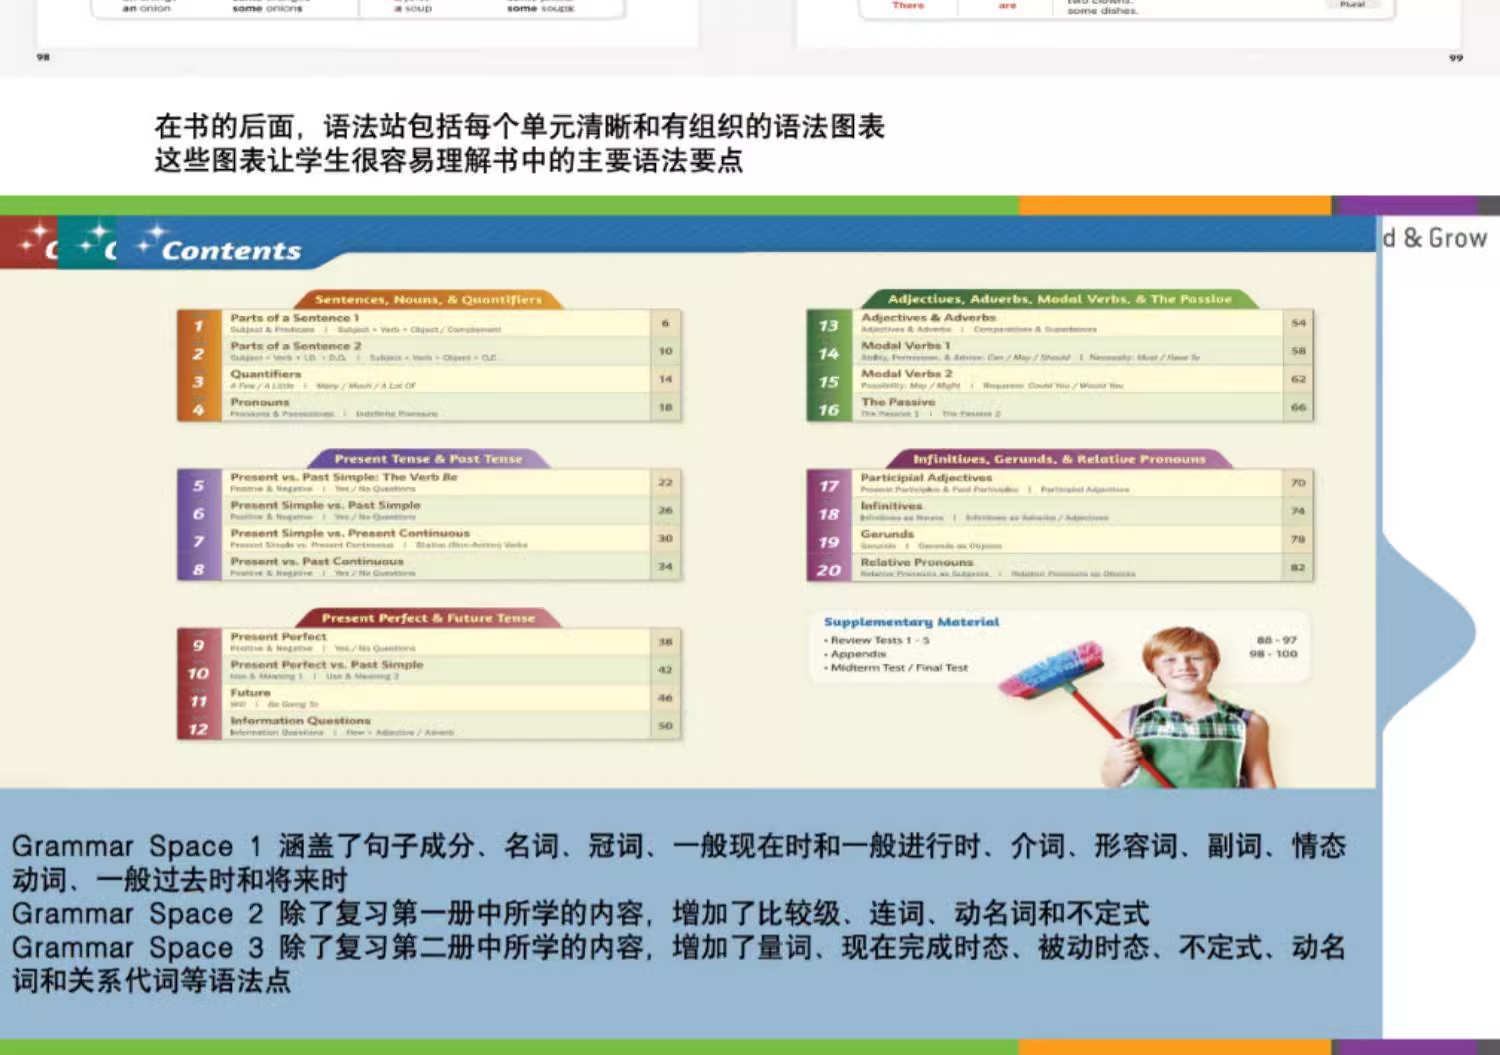This screenshot has width=1500, height=1055.
Task: Click page number "50" beside Information Questions
Action: coord(666,726)
